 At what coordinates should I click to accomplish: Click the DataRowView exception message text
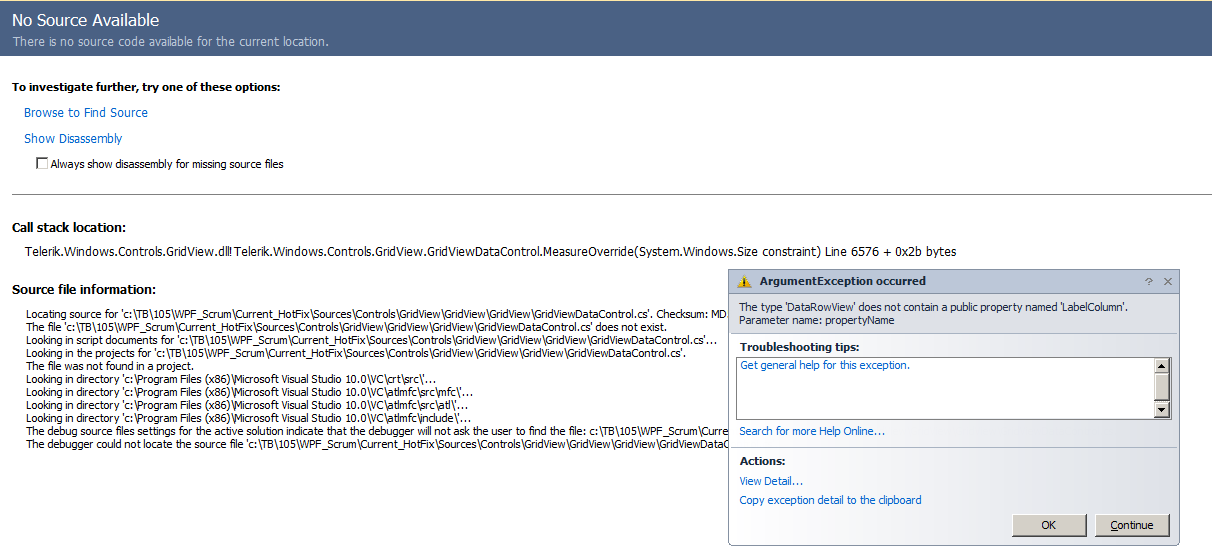point(933,307)
